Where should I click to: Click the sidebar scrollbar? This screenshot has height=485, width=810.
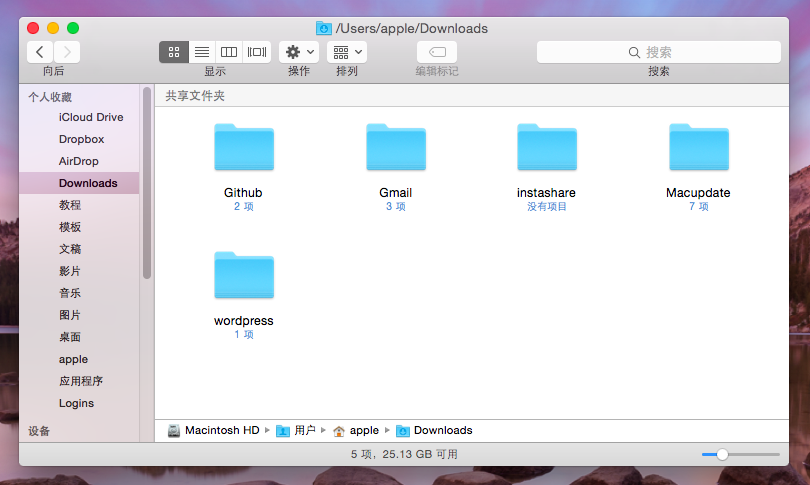pyautogui.click(x=147, y=183)
